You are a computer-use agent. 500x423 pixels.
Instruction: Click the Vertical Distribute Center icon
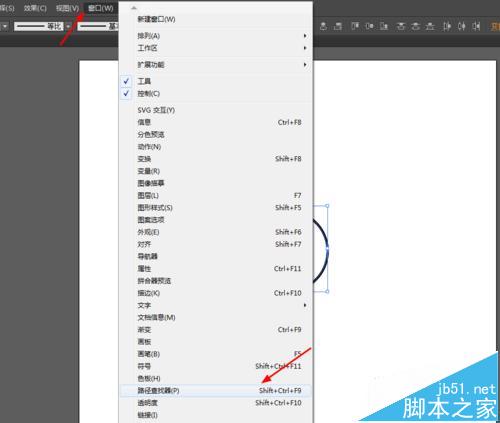click(415, 26)
